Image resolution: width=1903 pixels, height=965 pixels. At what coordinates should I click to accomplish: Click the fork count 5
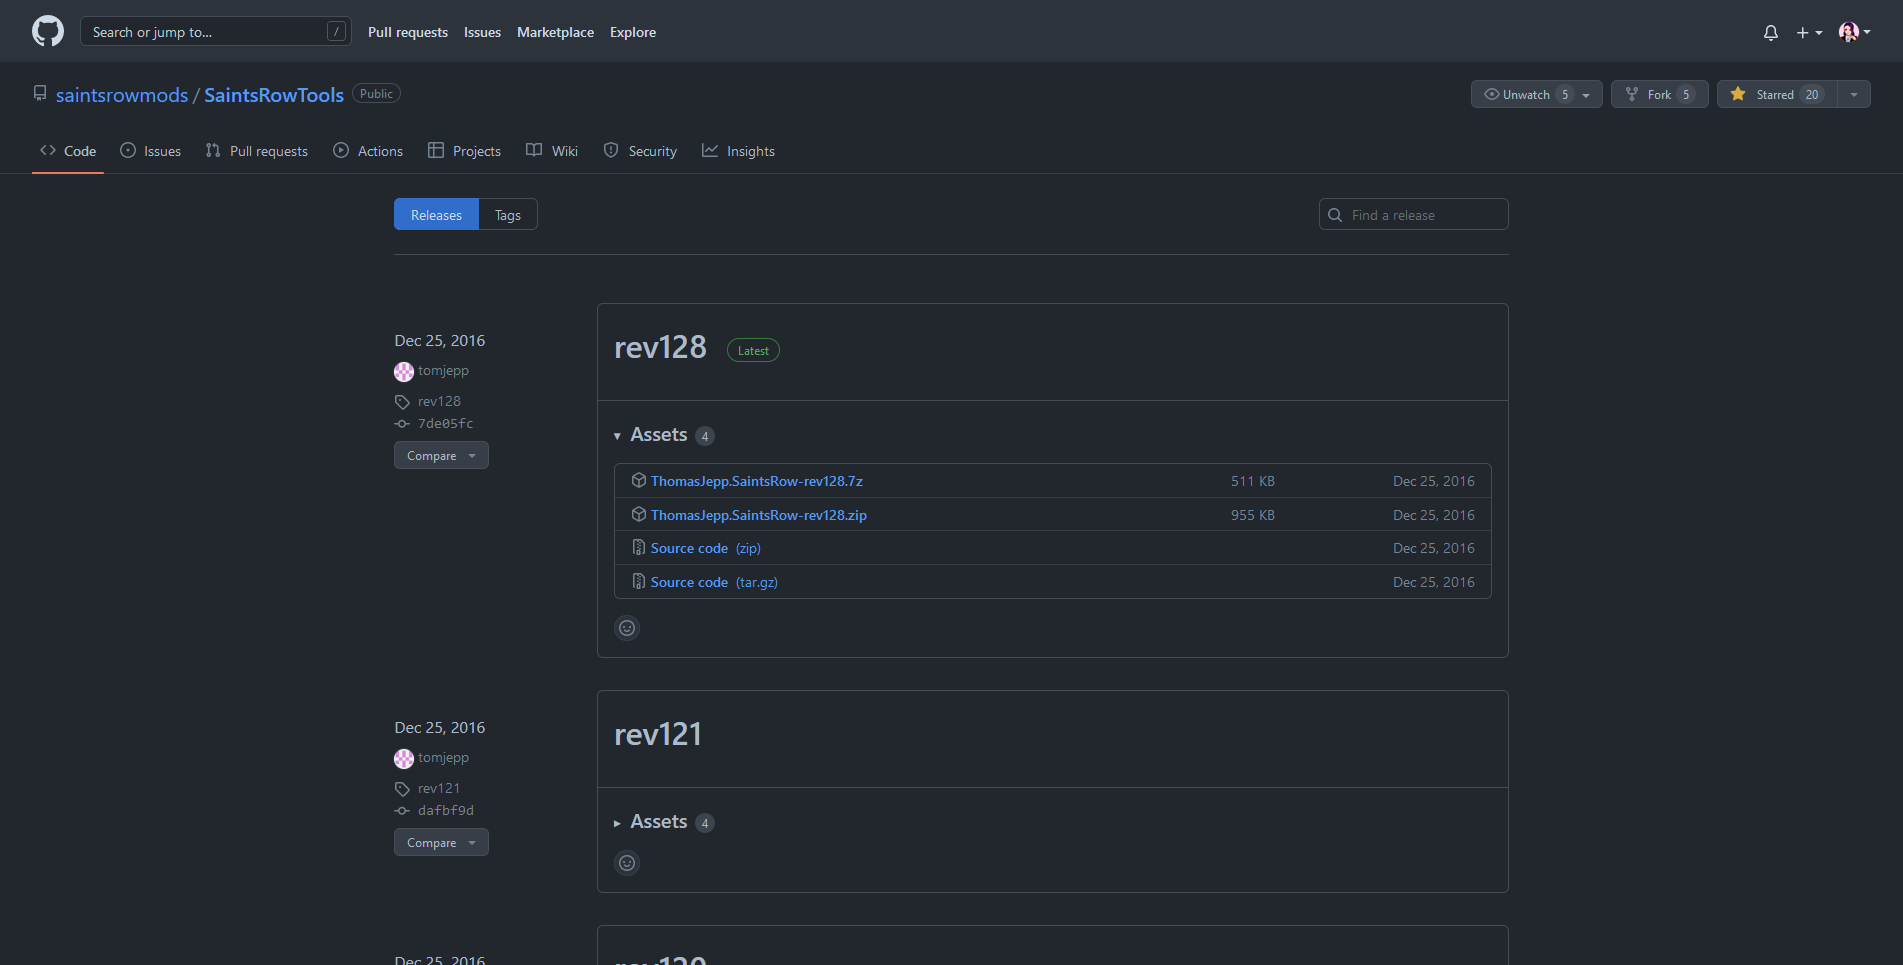[x=1686, y=94]
